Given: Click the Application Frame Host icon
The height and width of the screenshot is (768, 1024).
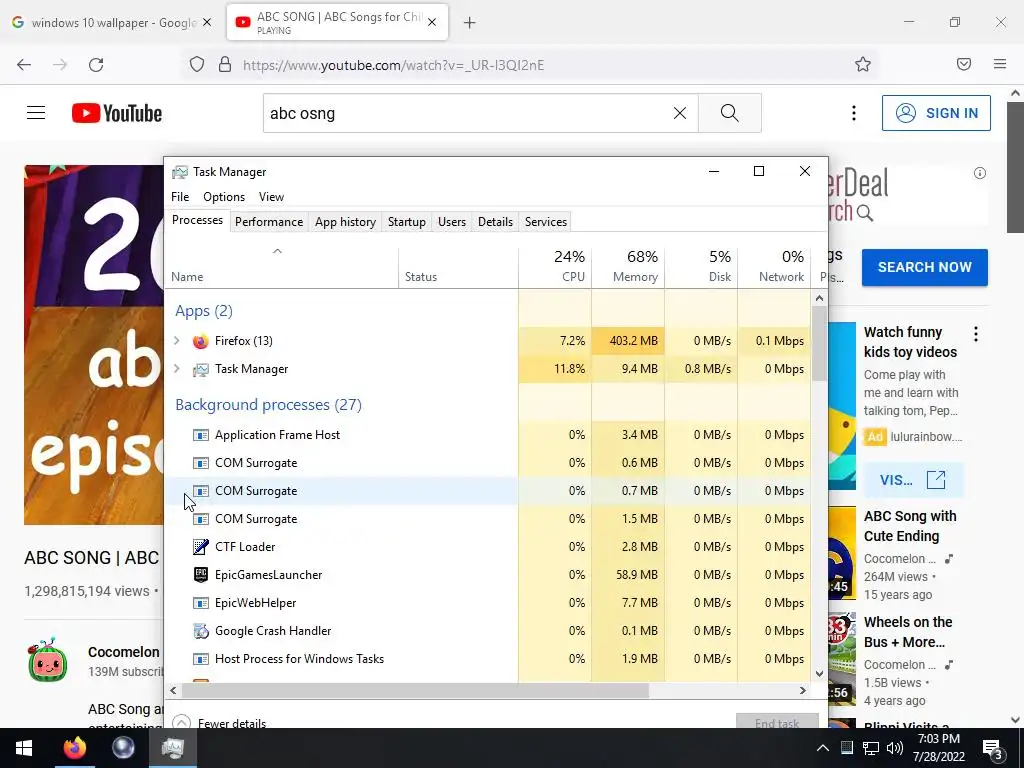Looking at the screenshot, I should pyautogui.click(x=200, y=435).
